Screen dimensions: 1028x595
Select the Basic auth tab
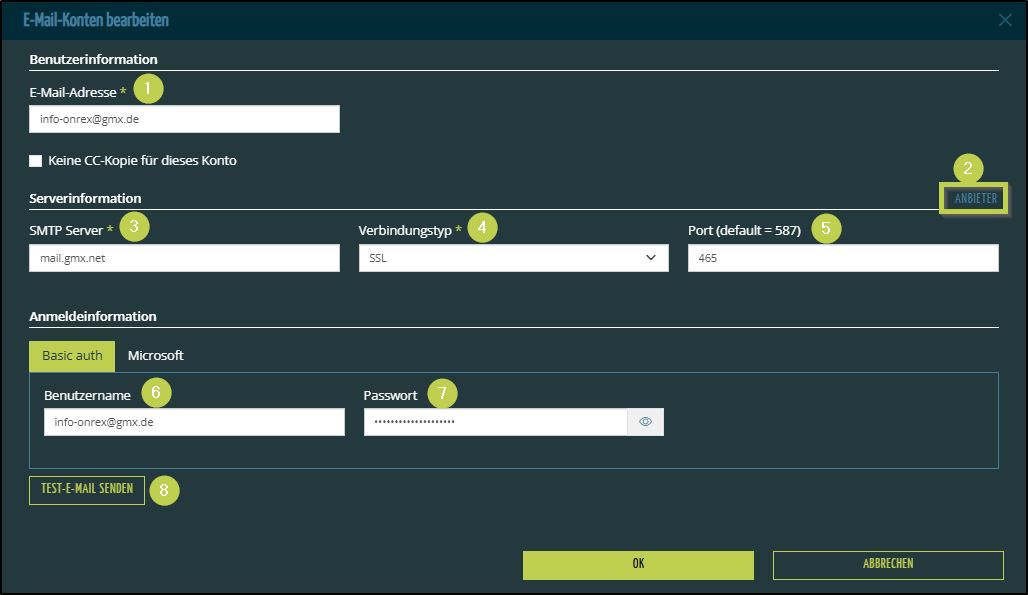point(72,356)
